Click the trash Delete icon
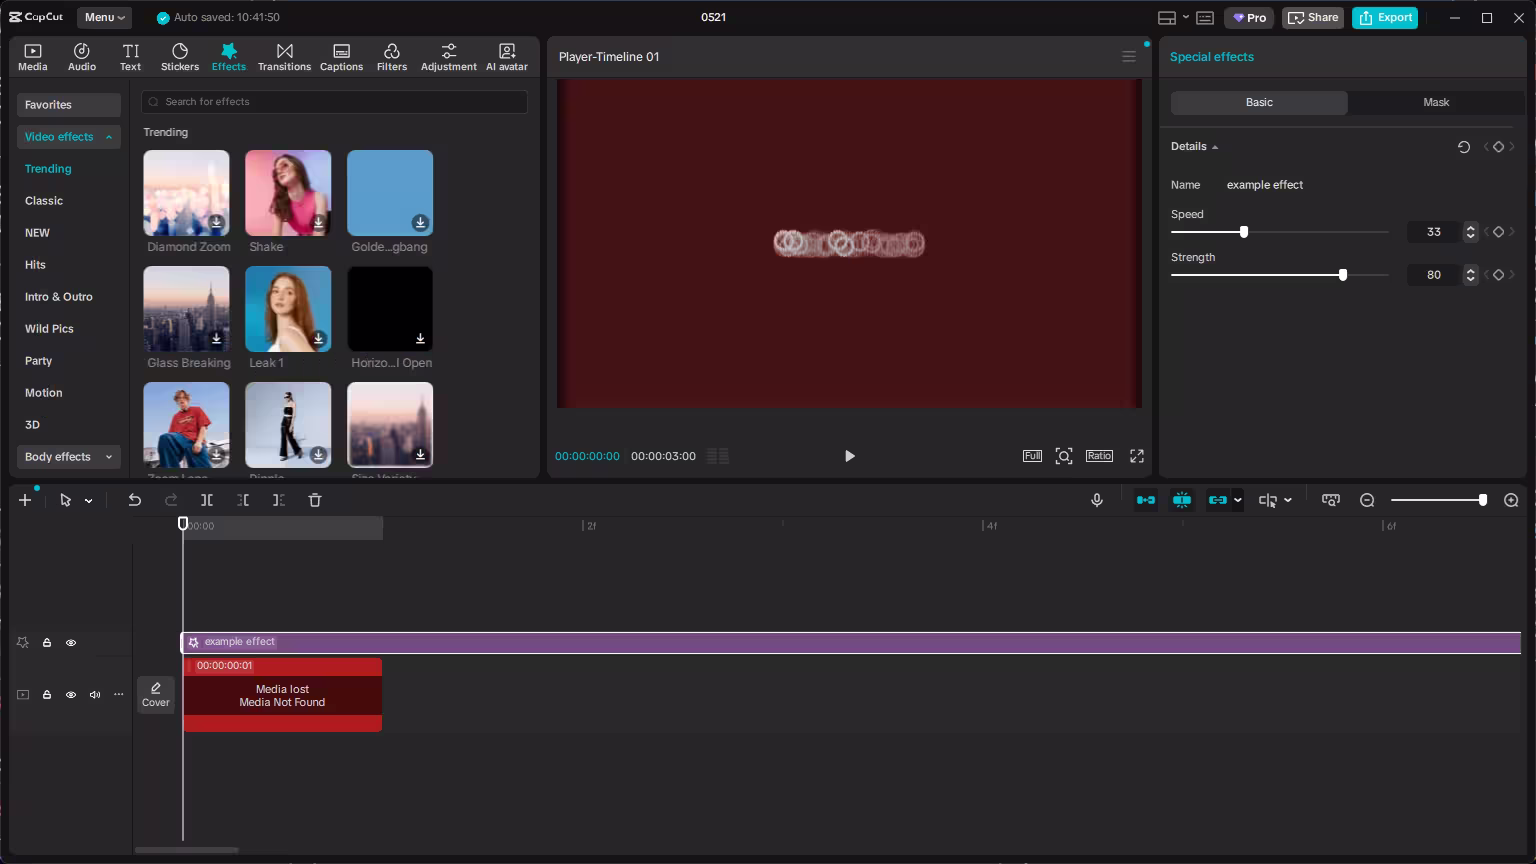Image resolution: width=1536 pixels, height=864 pixels. [x=315, y=500]
